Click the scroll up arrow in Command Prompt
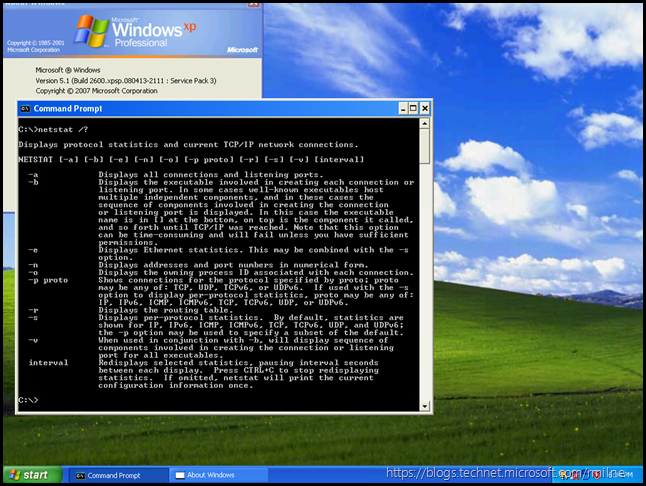The image size is (646, 486). coord(424,123)
